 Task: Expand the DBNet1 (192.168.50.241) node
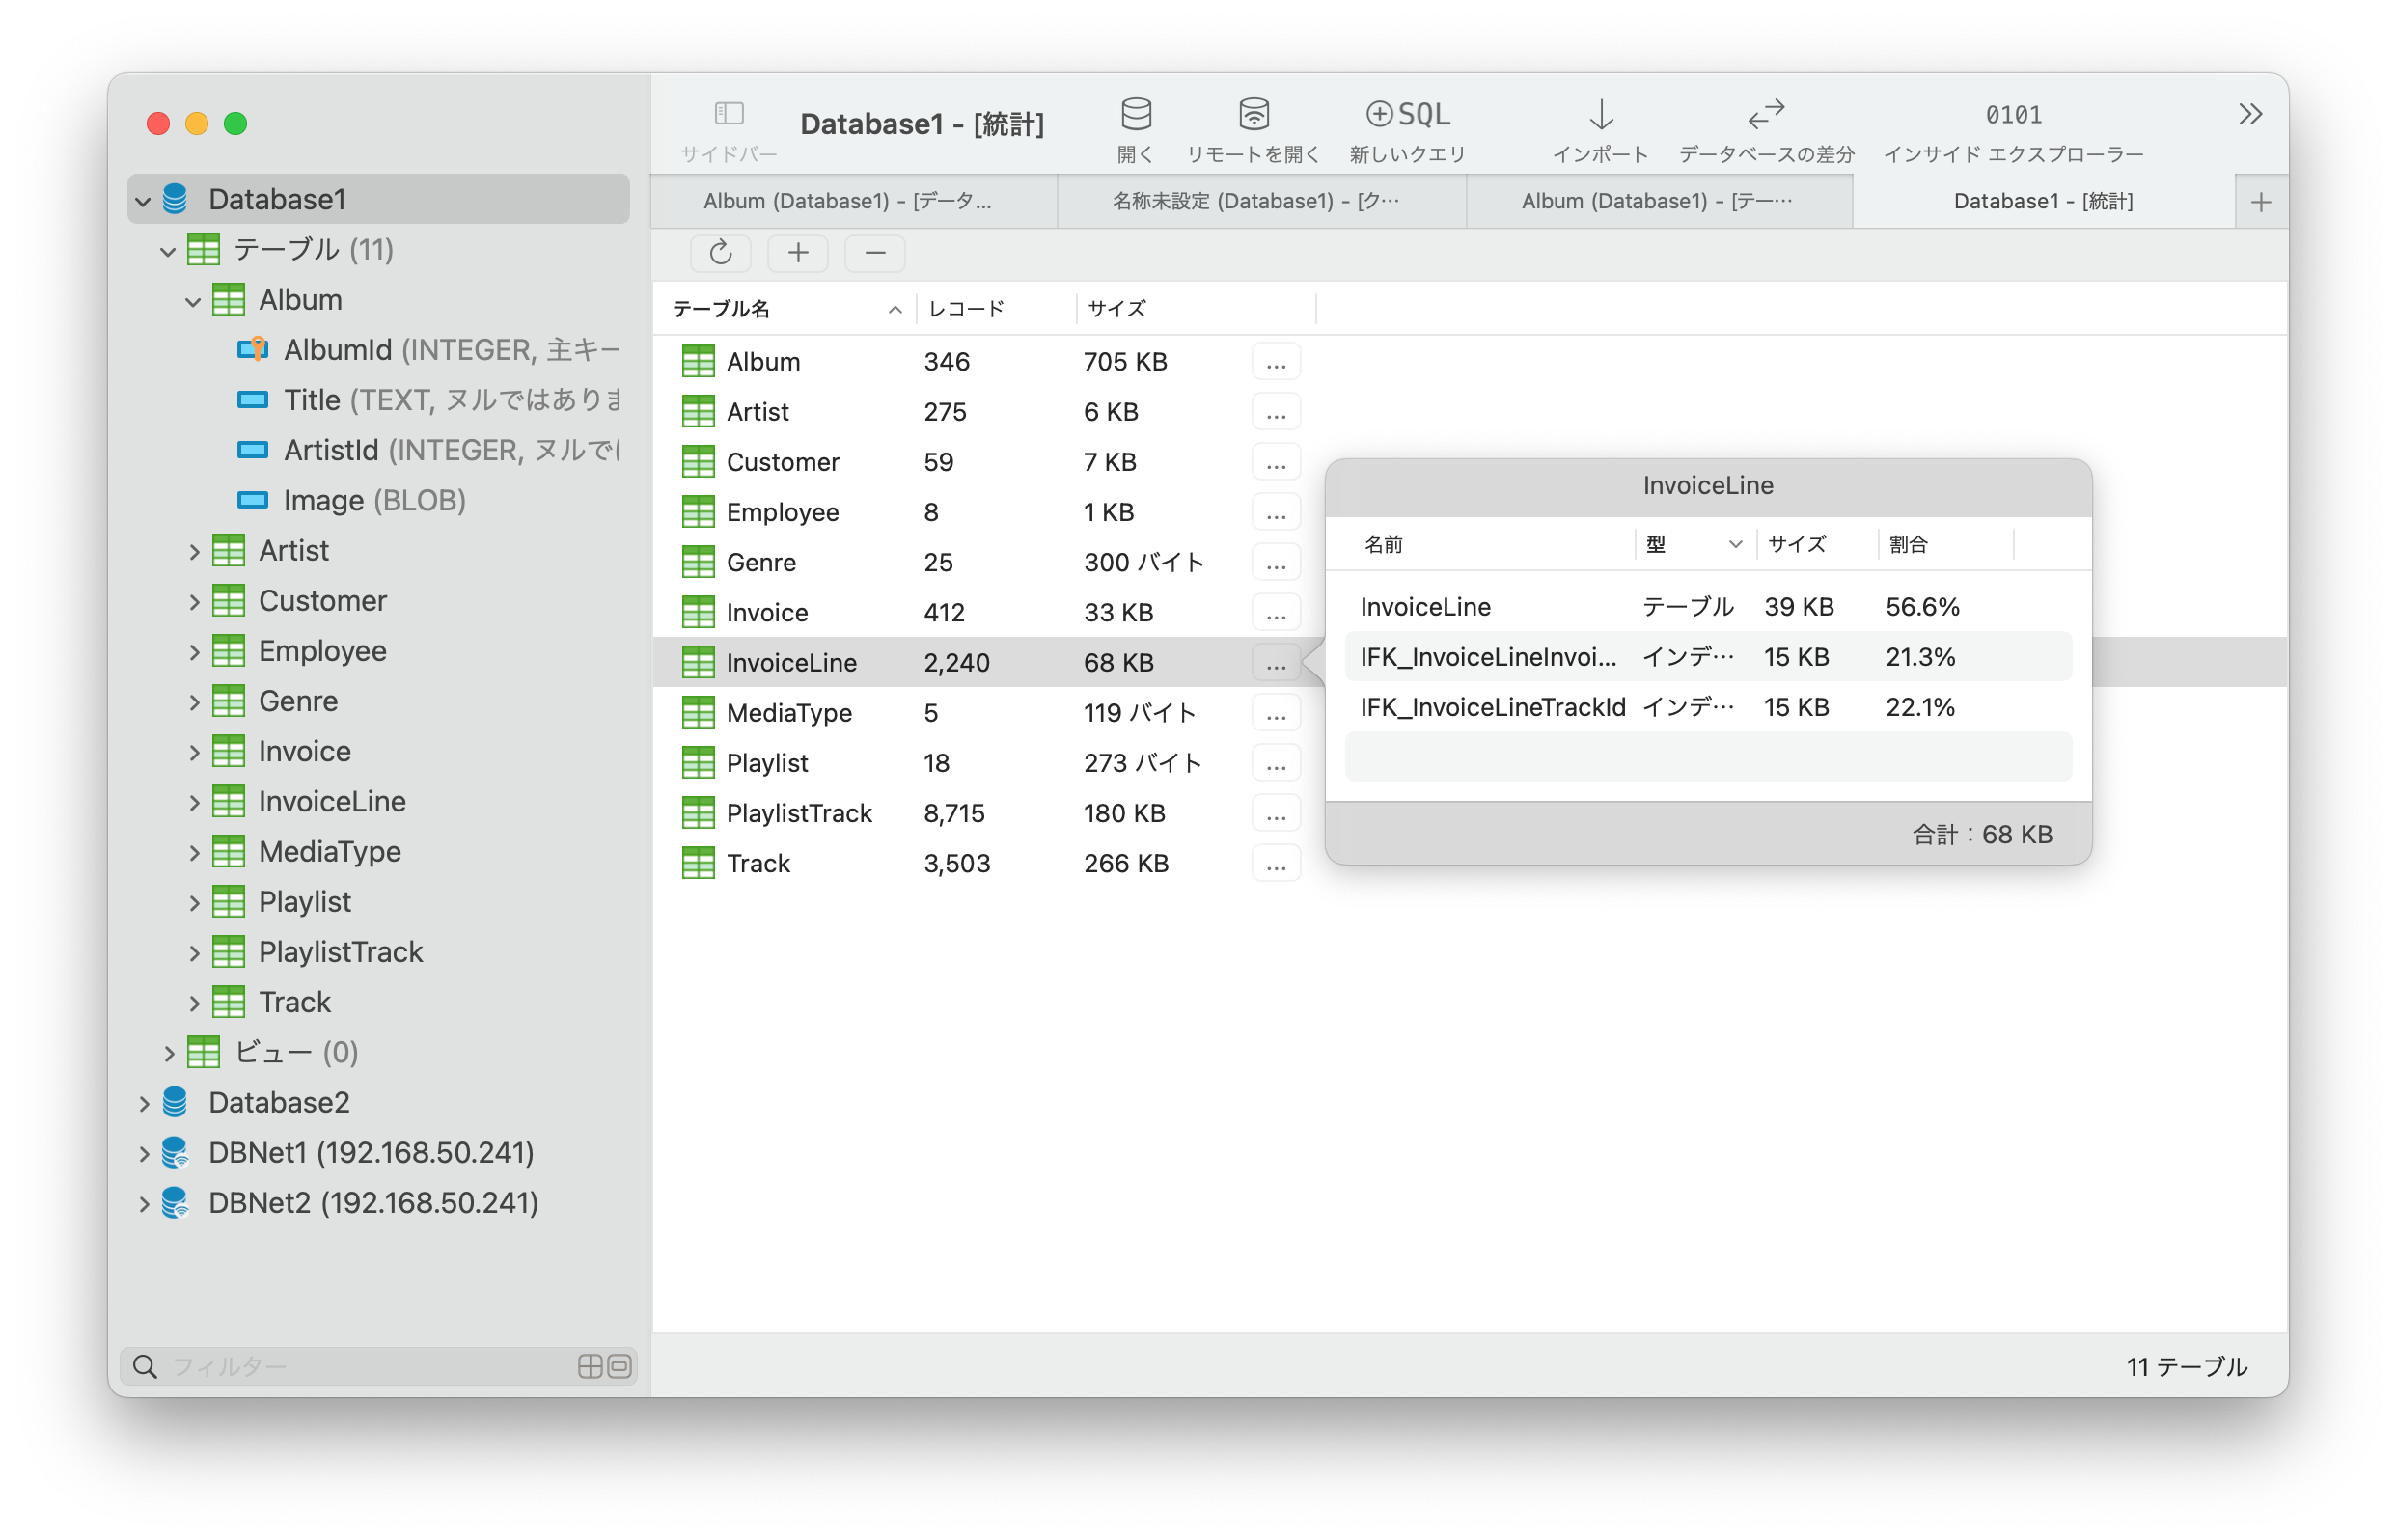pyautogui.click(x=144, y=1153)
